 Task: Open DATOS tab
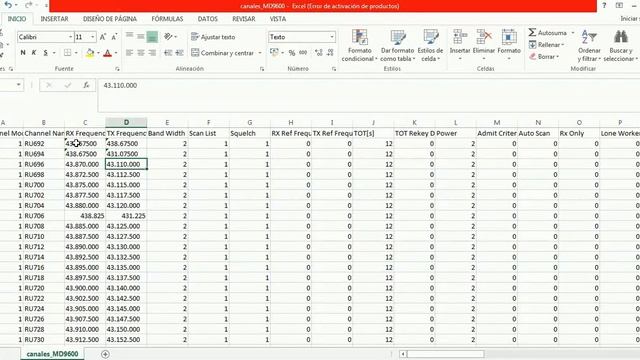tap(207, 19)
